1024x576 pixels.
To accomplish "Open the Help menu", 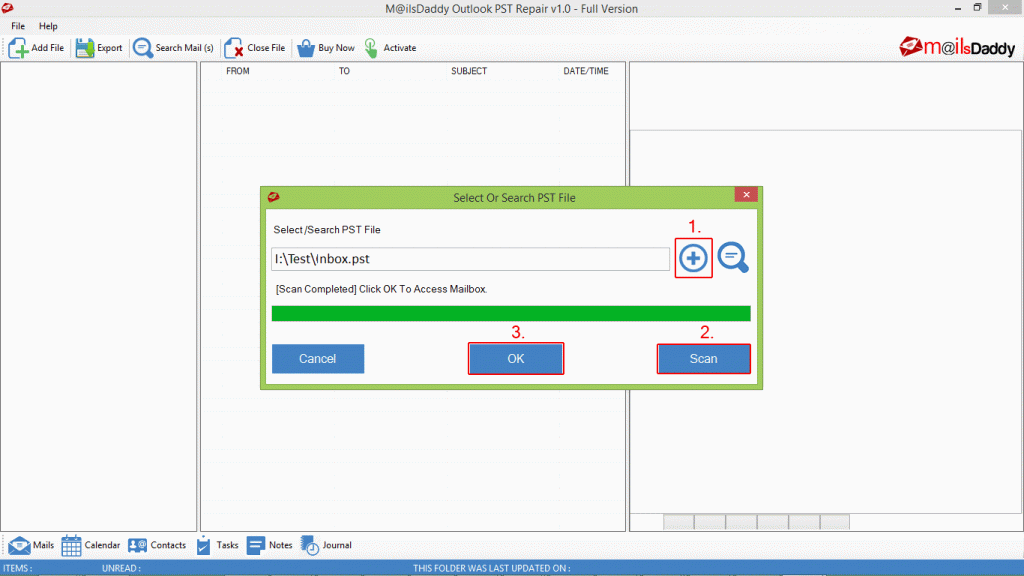I will coord(48,26).
